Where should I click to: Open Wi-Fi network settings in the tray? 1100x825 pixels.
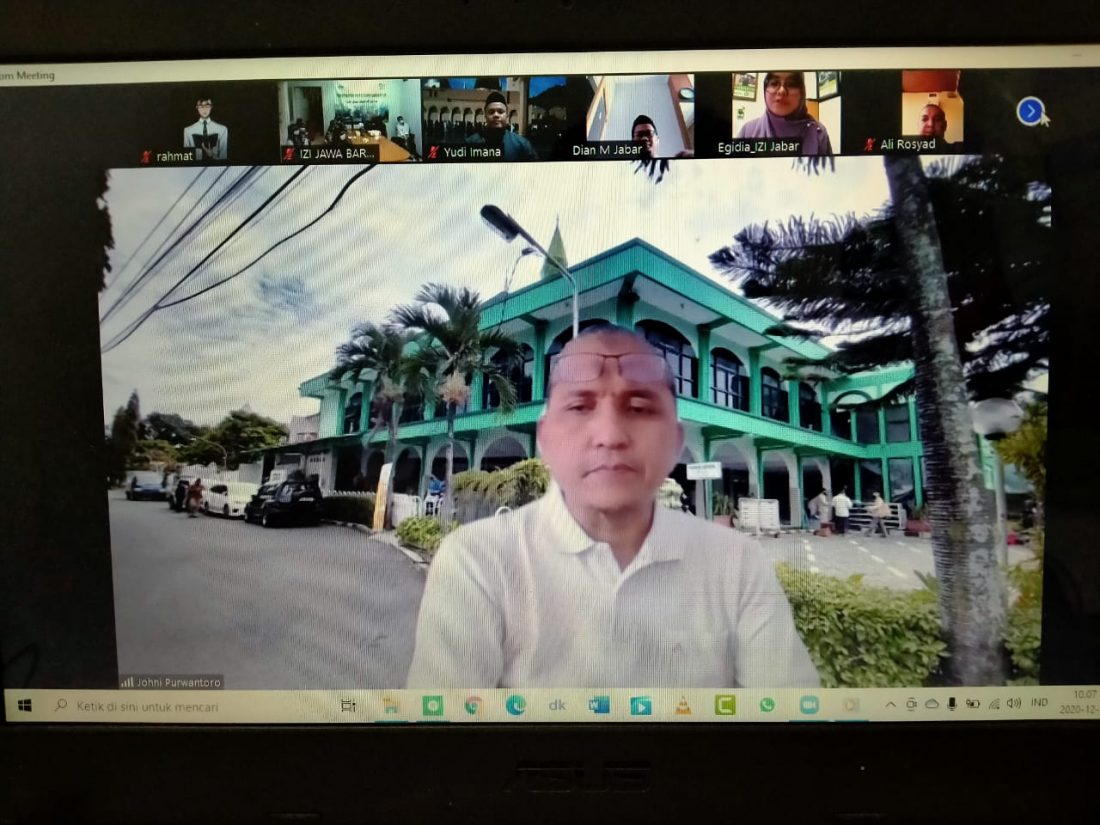coord(993,703)
